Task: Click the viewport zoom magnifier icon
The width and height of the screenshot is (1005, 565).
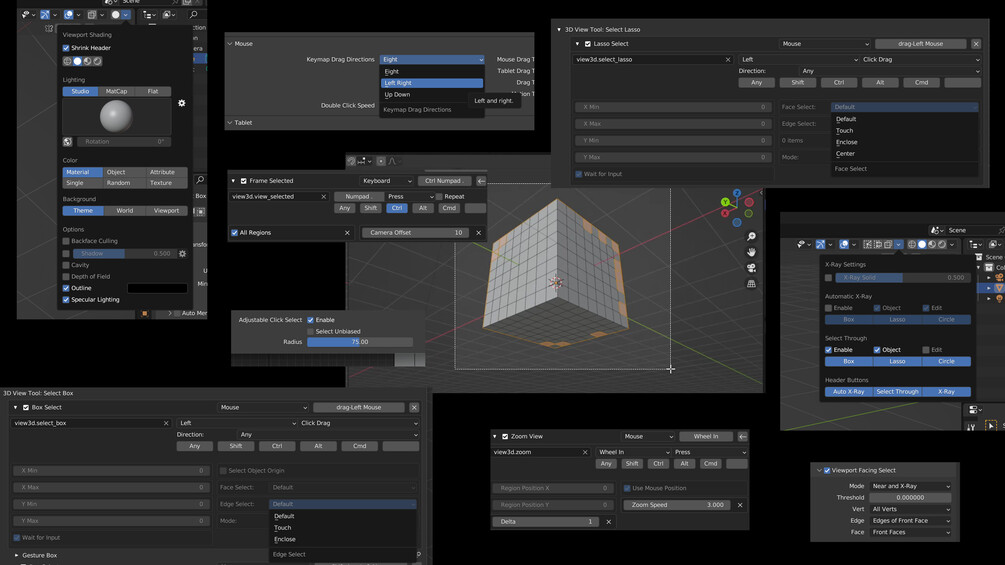Action: point(751,236)
